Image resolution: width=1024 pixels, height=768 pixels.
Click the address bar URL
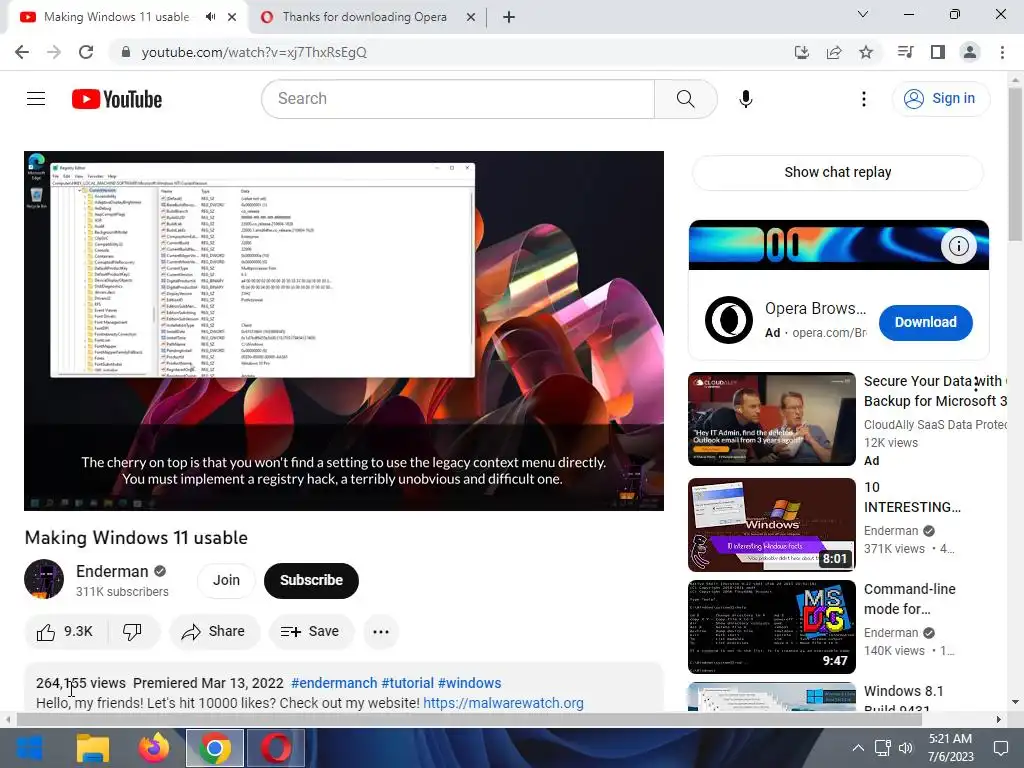click(254, 52)
